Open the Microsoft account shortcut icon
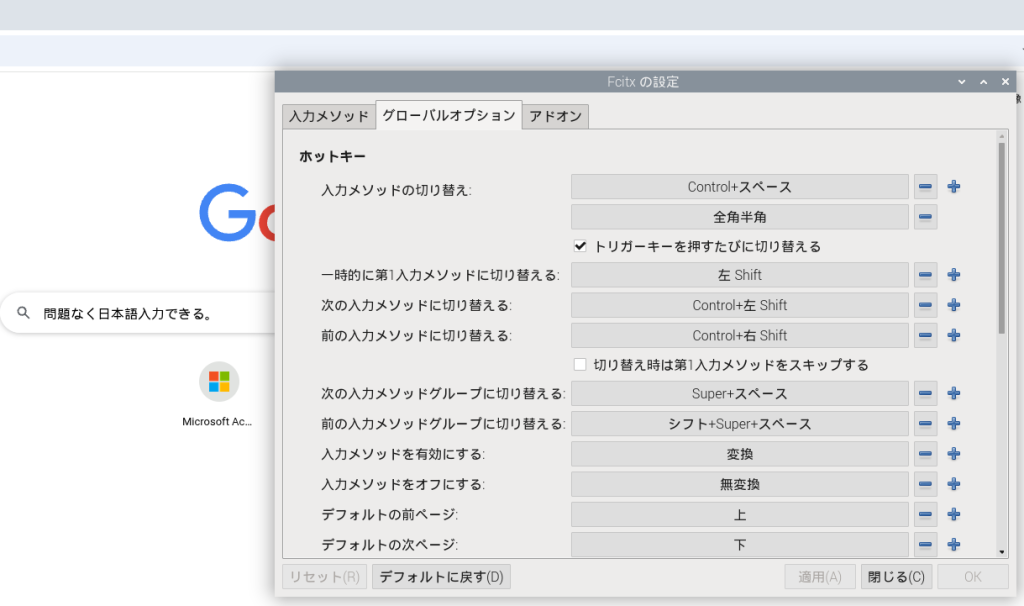Screen dimensions: 1024x606 click(x=218, y=382)
